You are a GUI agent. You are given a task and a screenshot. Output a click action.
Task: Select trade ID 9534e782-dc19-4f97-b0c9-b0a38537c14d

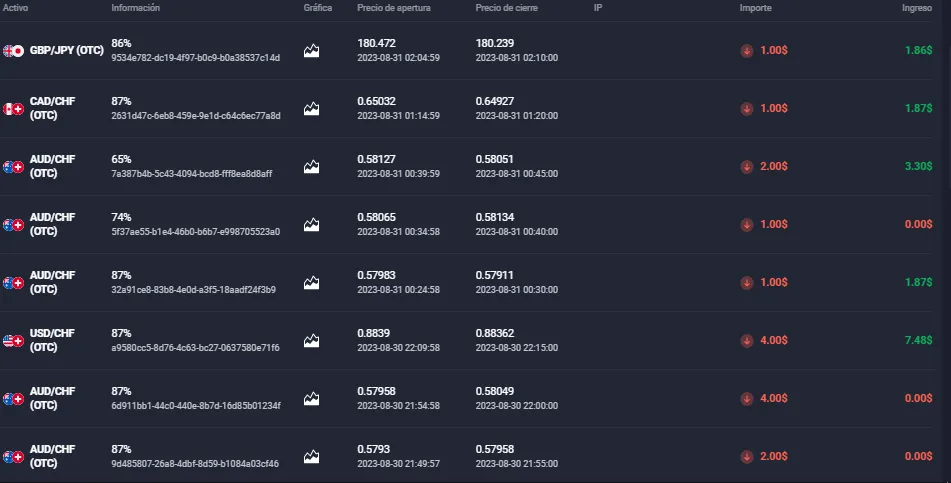[195, 58]
